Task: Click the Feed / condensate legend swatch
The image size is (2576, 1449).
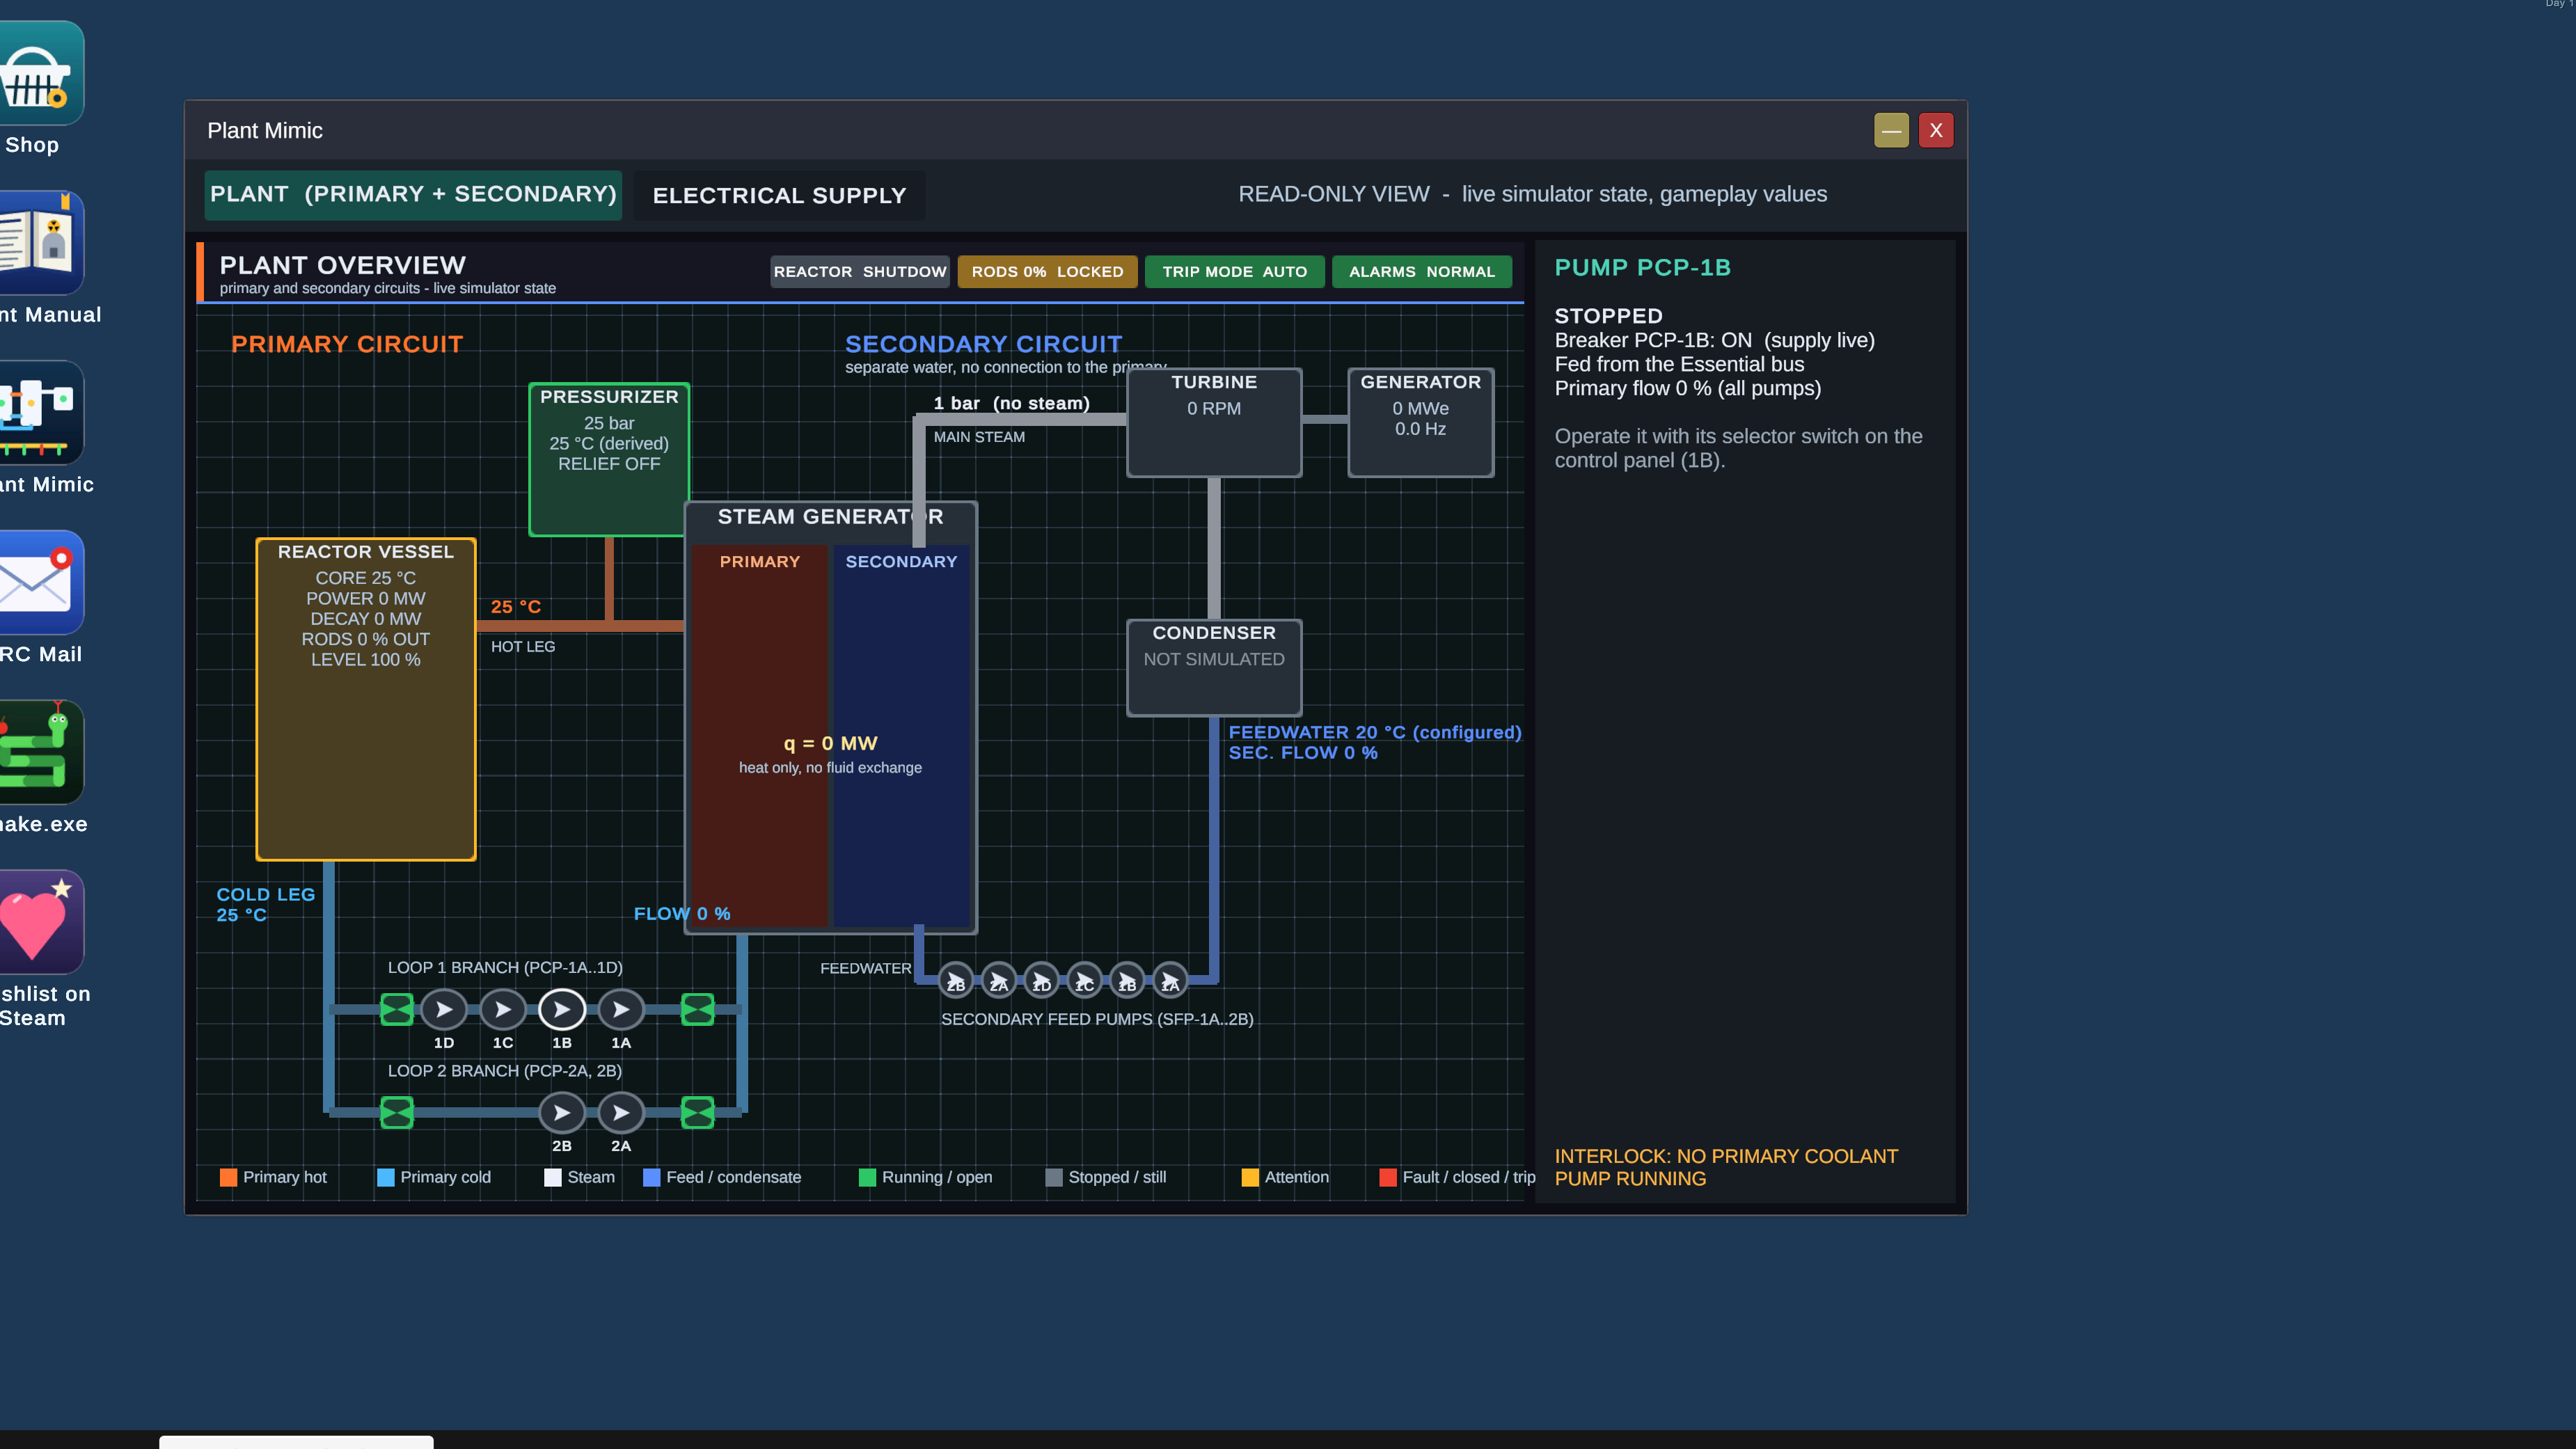Action: click(x=651, y=1178)
